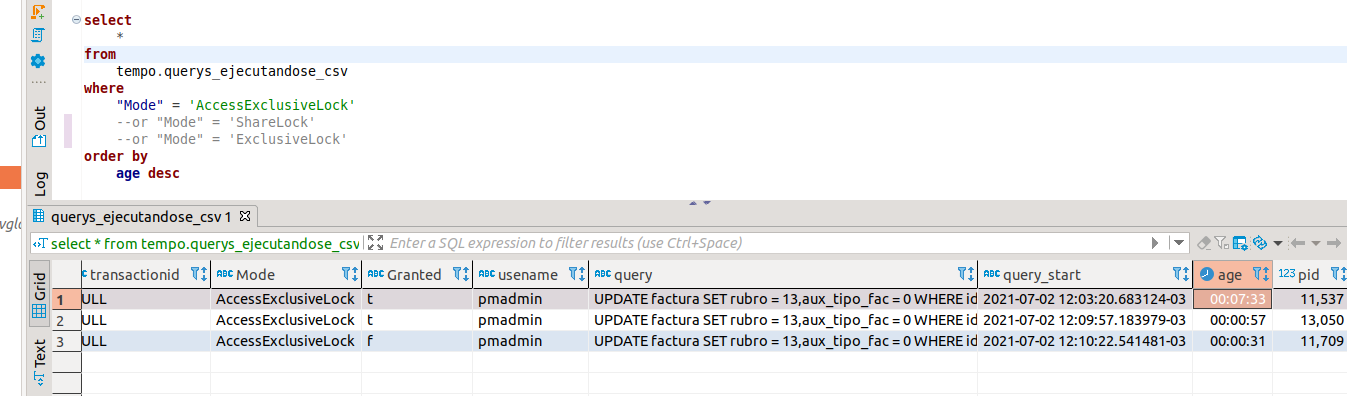
Task: Click the execute script icon in sidebar
Action: click(38, 12)
